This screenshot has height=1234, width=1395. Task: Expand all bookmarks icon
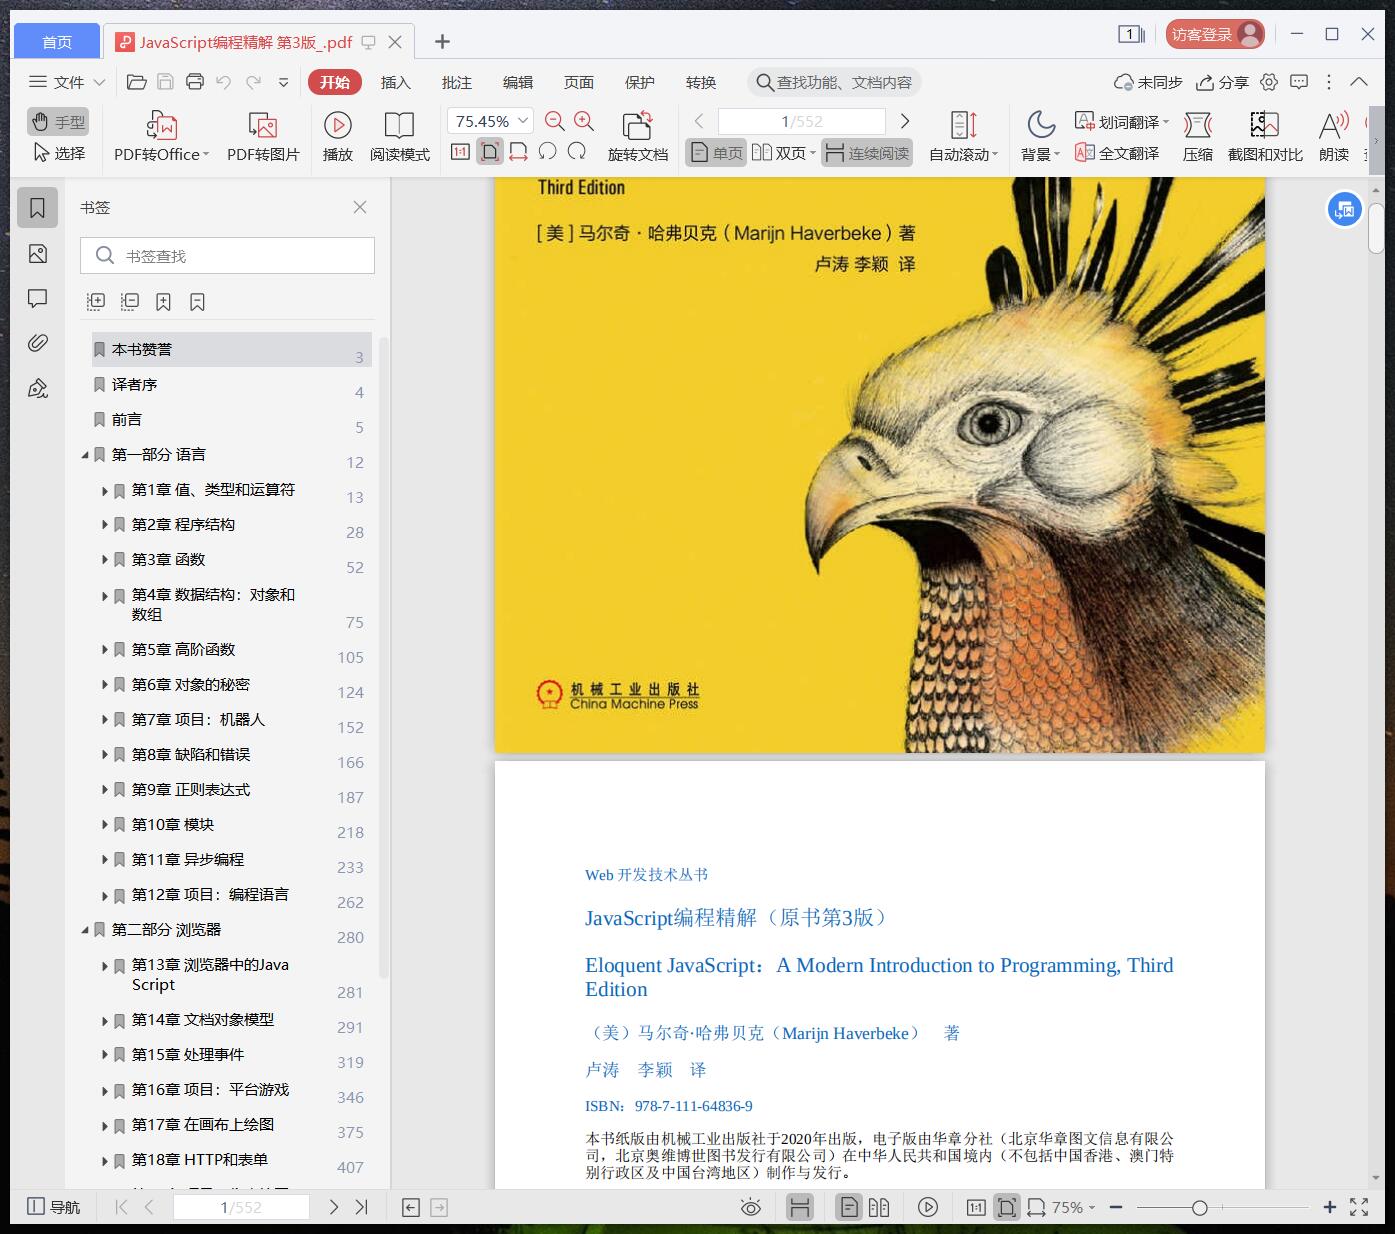[x=96, y=302]
